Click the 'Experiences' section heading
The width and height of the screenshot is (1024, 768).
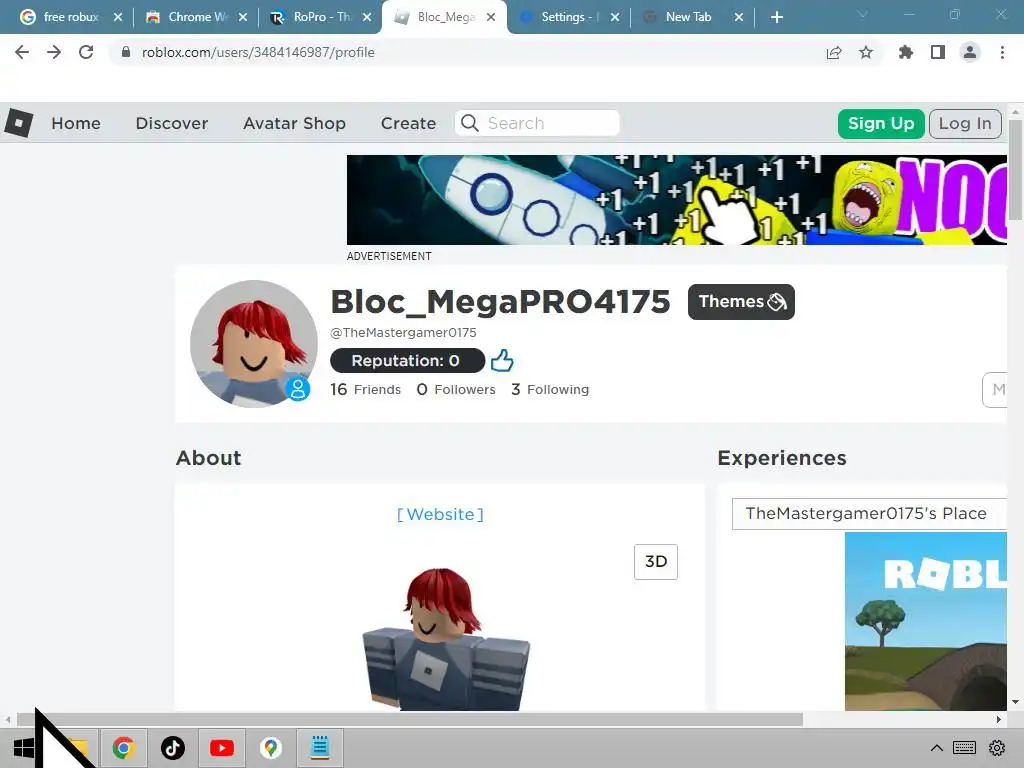click(782, 458)
